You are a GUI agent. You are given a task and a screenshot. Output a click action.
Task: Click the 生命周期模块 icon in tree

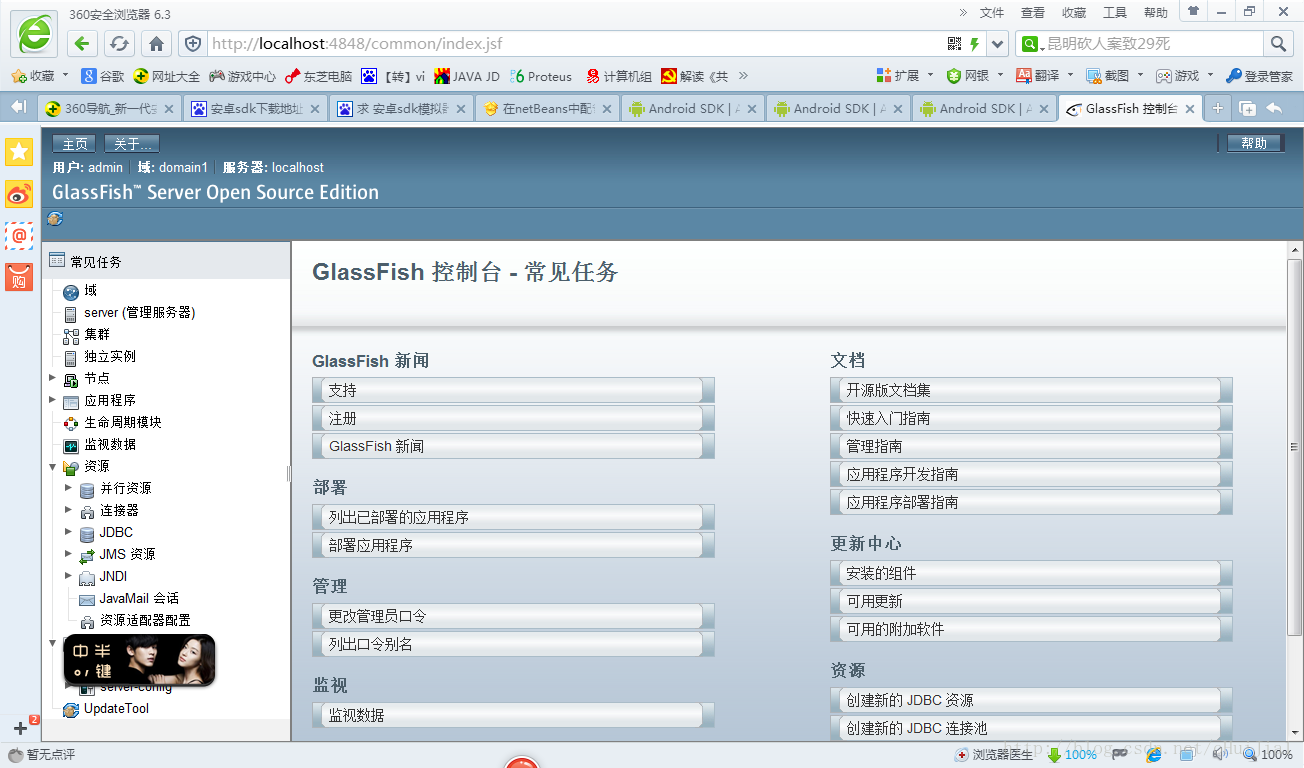click(71, 424)
